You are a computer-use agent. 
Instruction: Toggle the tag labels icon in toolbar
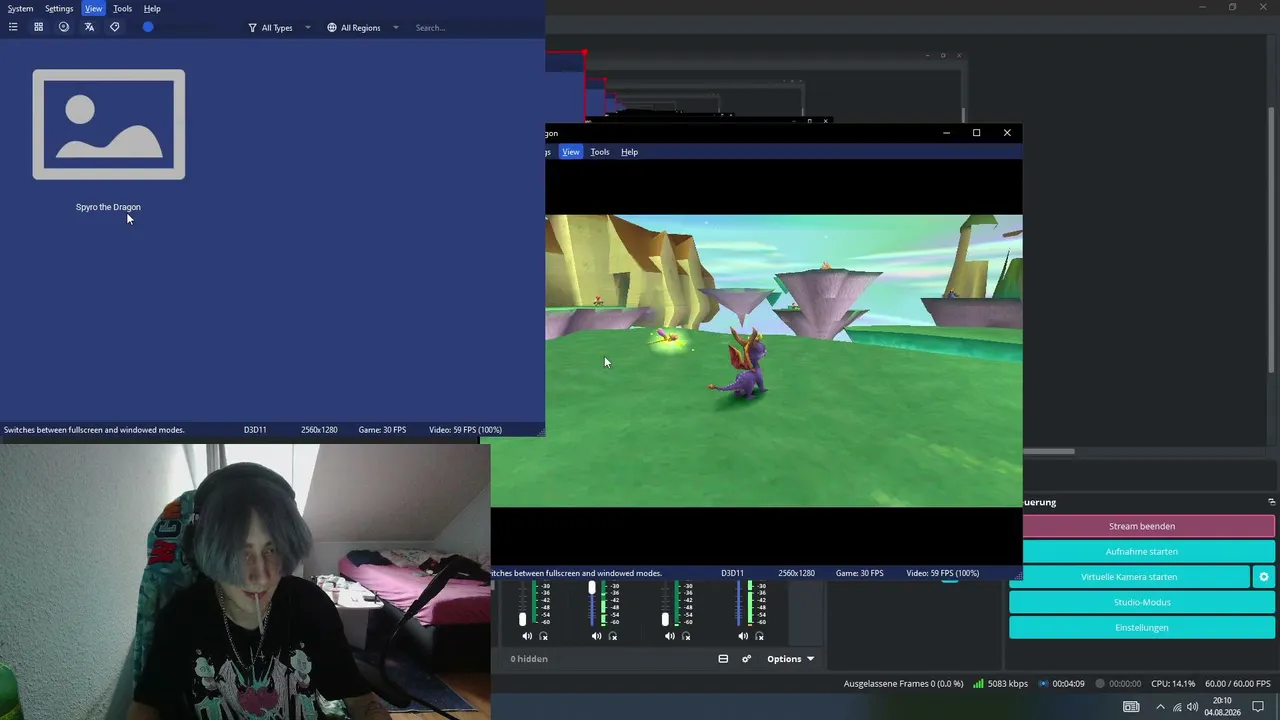(x=115, y=27)
